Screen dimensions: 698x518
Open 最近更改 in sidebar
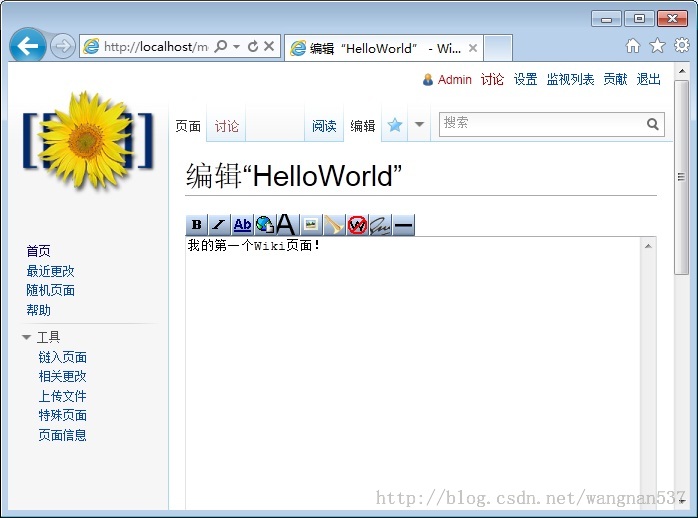(x=50, y=271)
